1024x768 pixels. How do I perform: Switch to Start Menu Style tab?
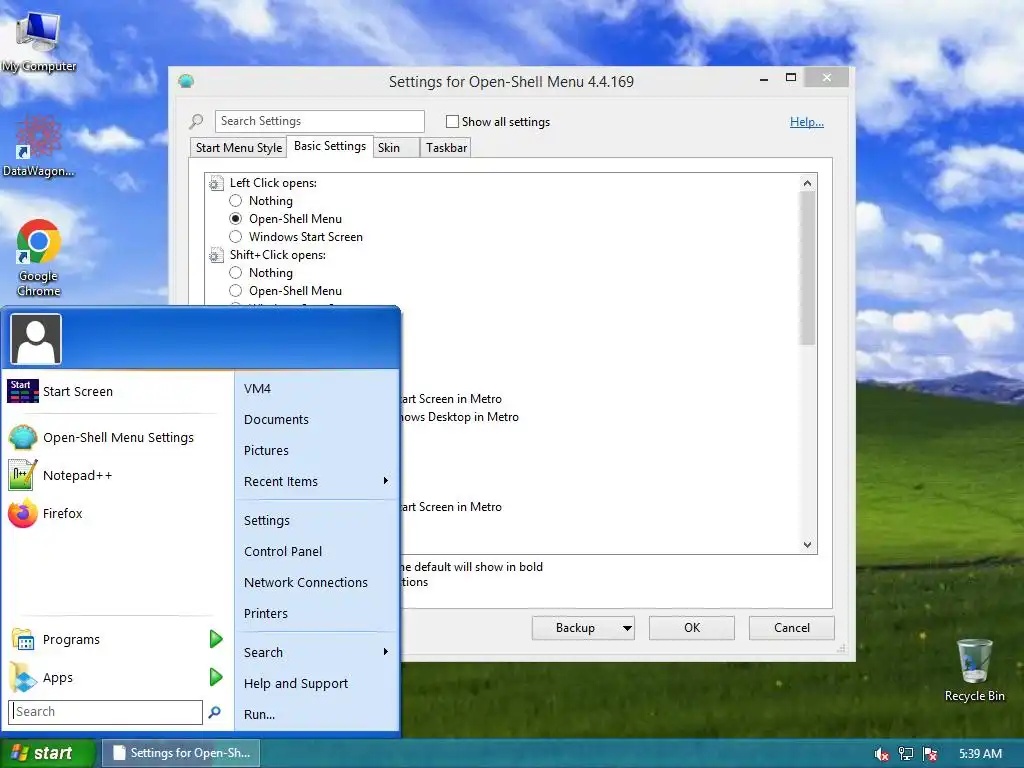pos(239,148)
